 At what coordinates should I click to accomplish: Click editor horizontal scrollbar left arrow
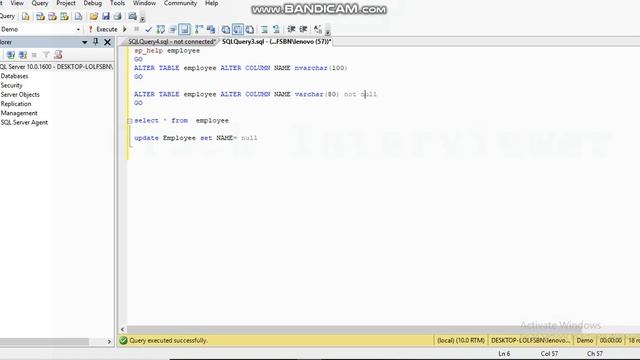pos(122,329)
